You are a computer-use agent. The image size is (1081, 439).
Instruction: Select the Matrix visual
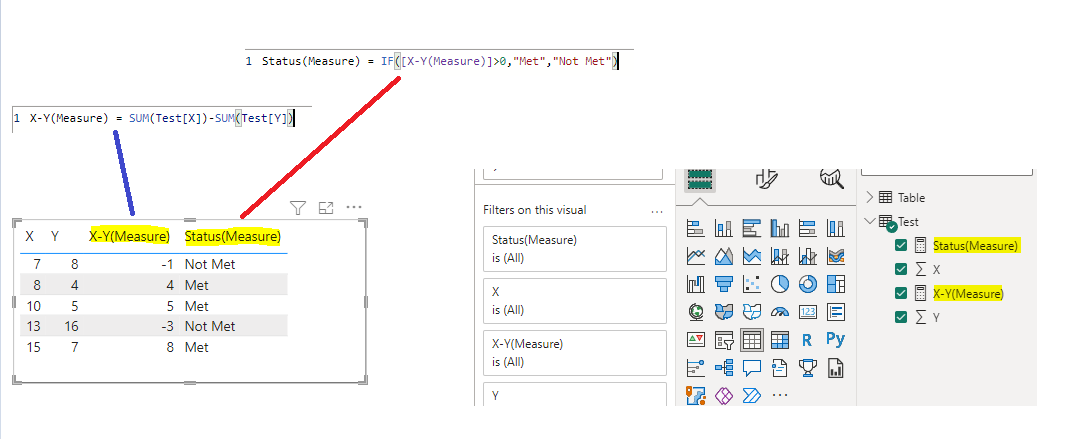coord(780,340)
